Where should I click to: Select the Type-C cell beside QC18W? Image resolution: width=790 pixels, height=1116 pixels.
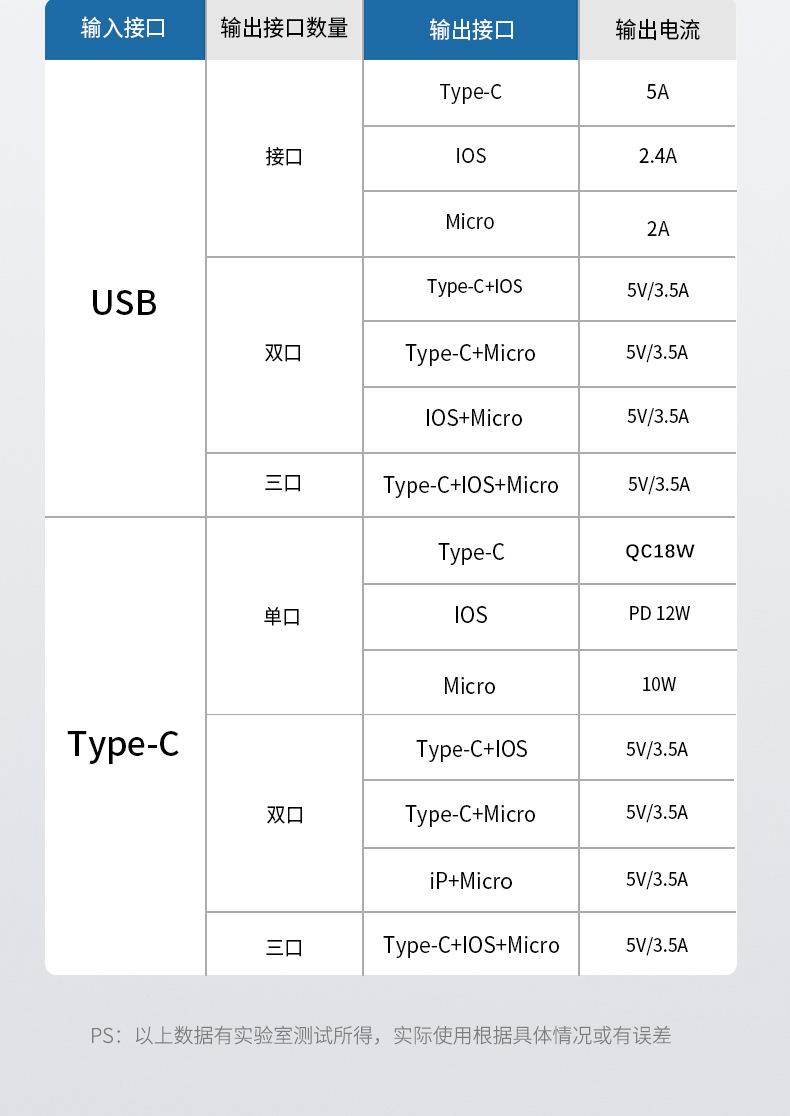[471, 552]
